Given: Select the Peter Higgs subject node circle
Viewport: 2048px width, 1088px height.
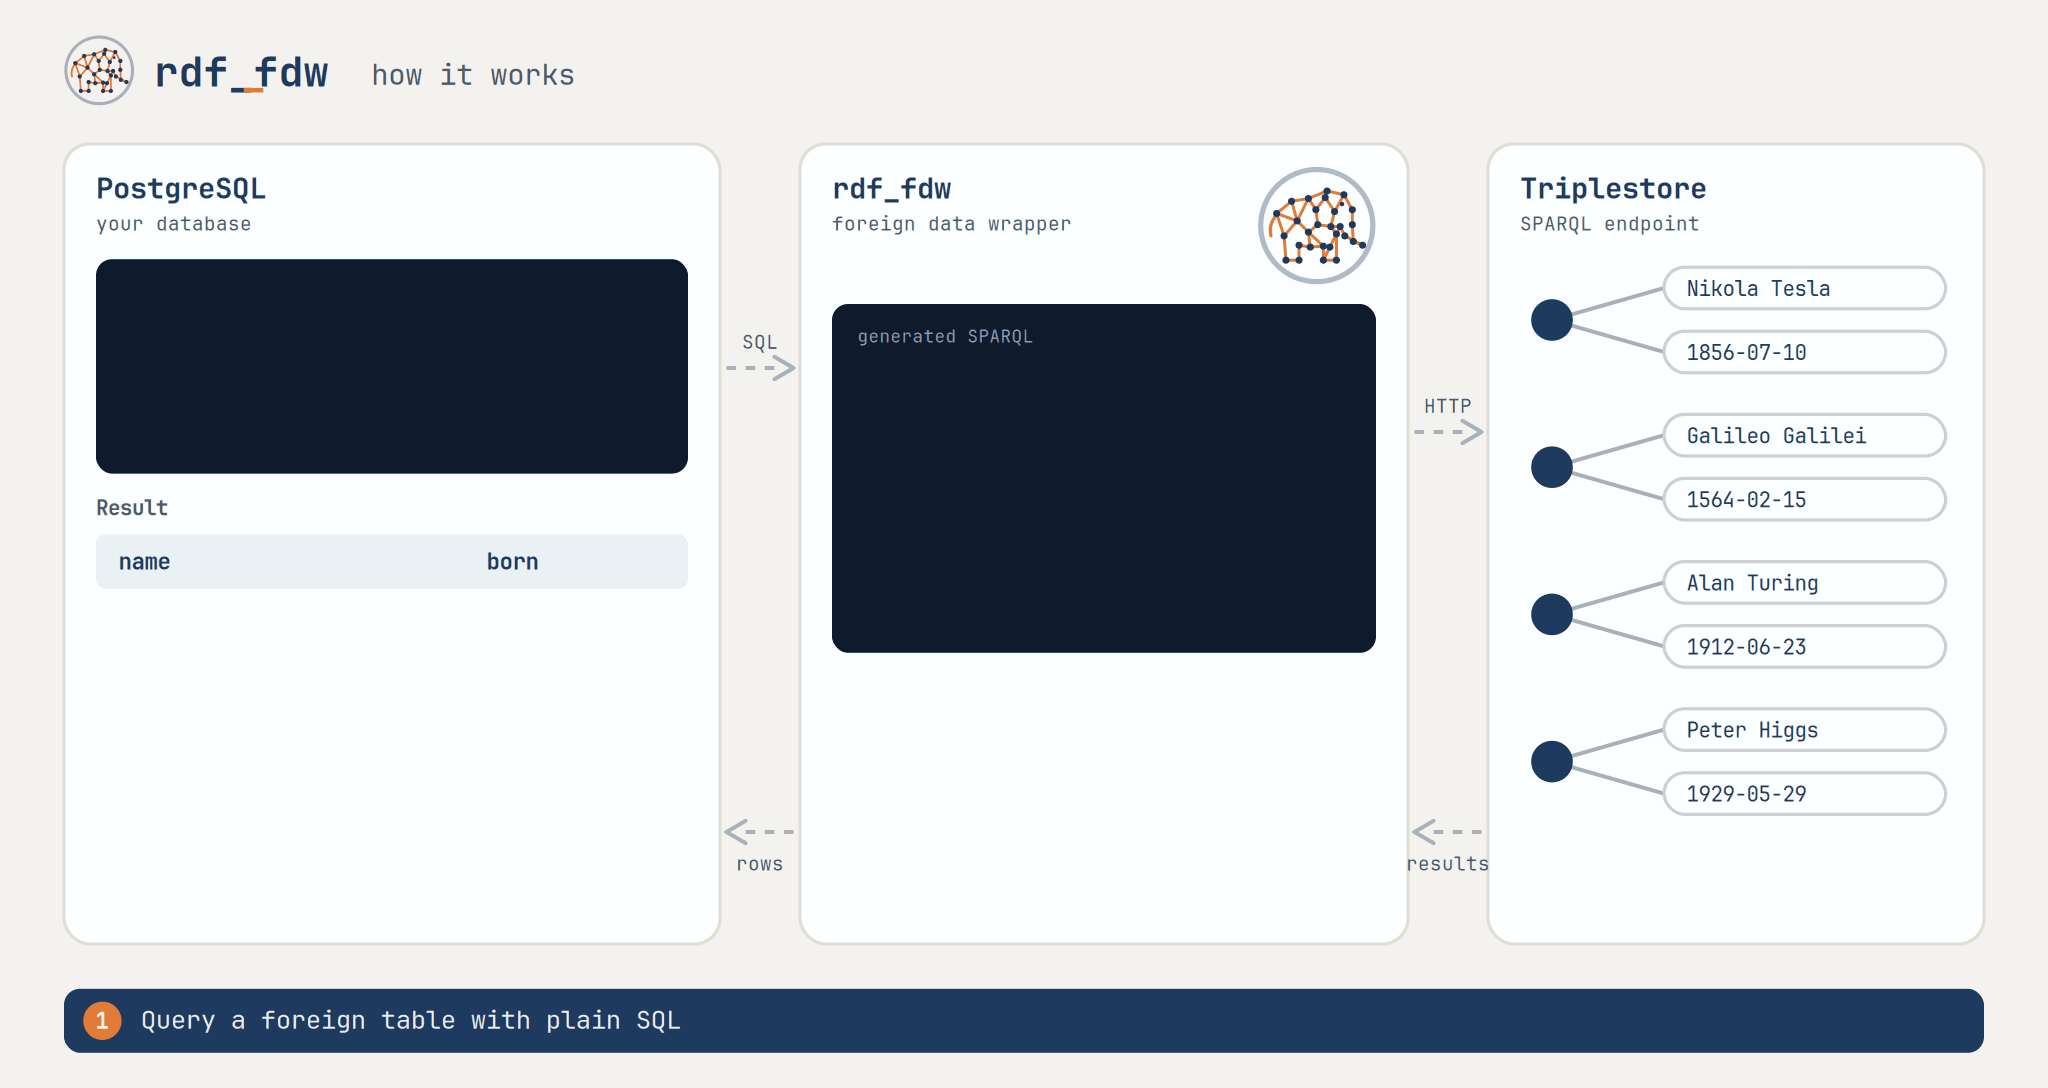Looking at the screenshot, I should [x=1552, y=761].
